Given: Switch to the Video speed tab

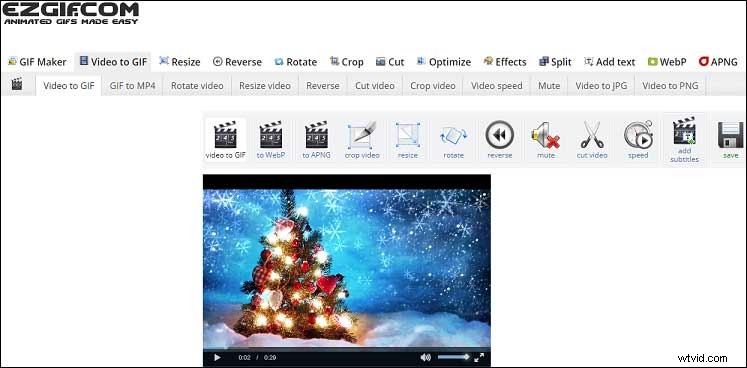Looking at the screenshot, I should [497, 86].
